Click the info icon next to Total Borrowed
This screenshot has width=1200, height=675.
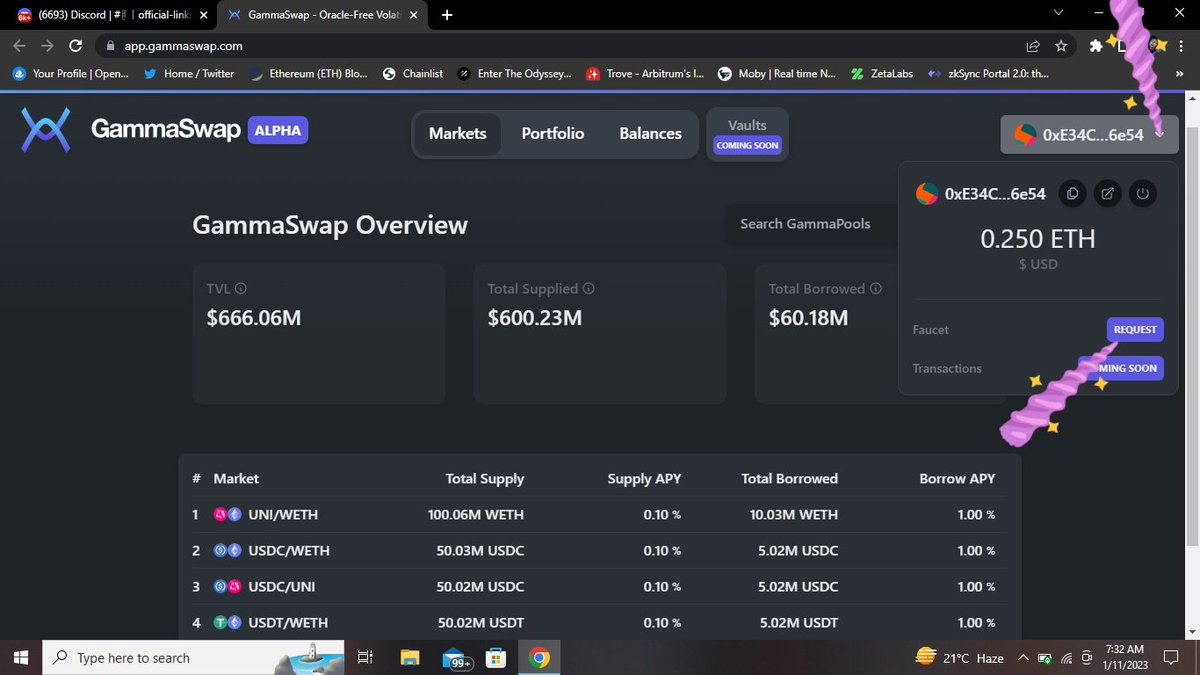tap(876, 289)
